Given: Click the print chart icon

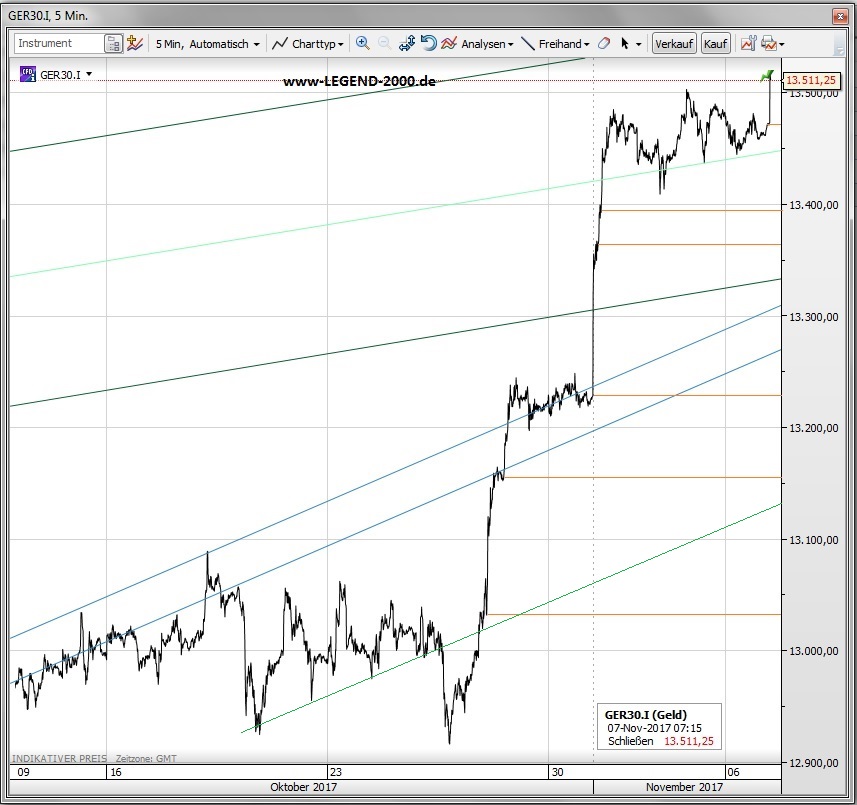Looking at the screenshot, I should [x=768, y=44].
